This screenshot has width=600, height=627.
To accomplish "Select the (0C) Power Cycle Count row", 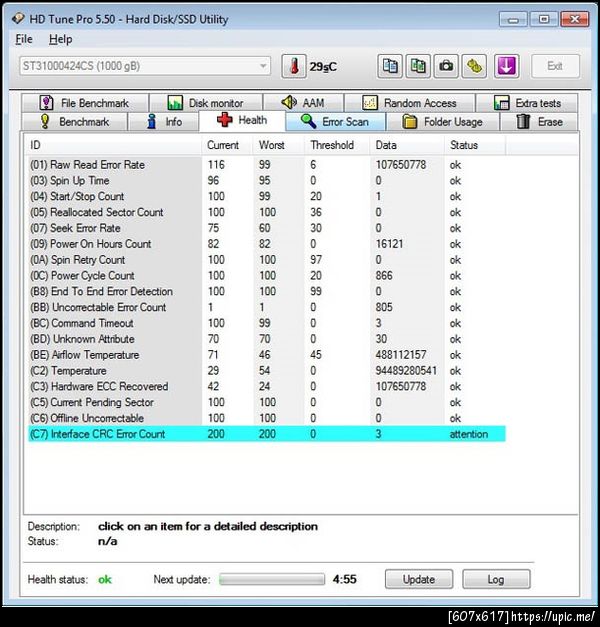I will click(267, 276).
